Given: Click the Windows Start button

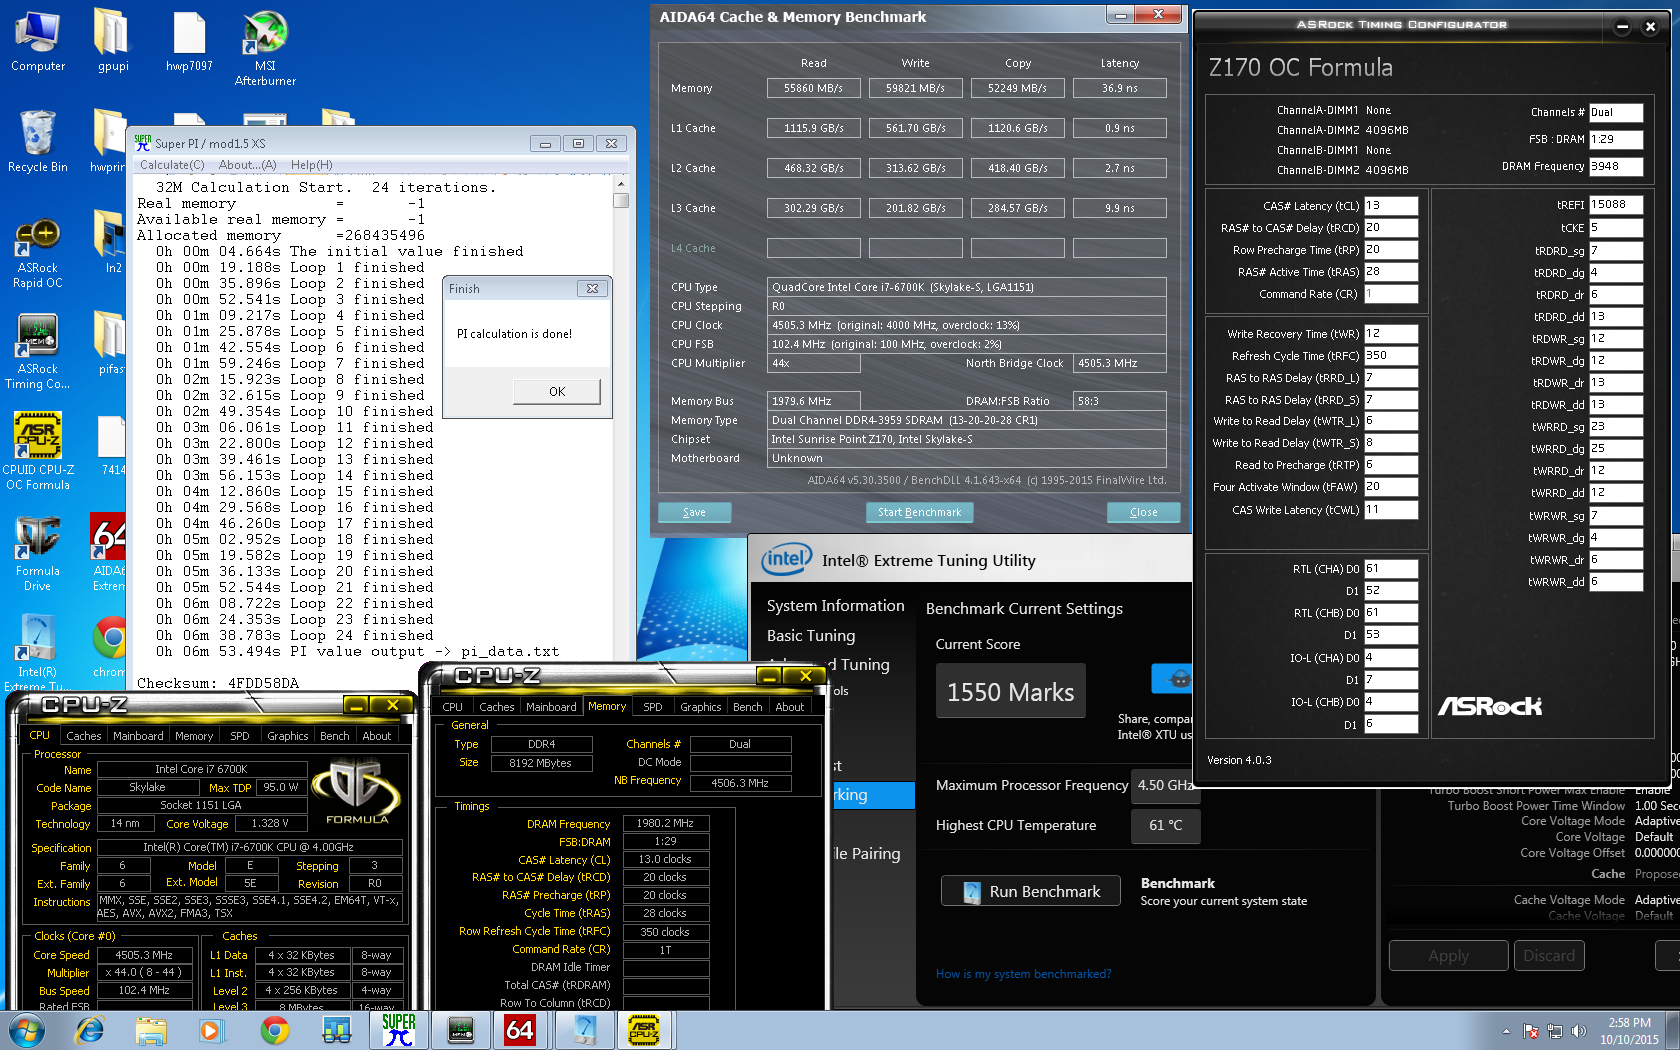Looking at the screenshot, I should (26, 1030).
